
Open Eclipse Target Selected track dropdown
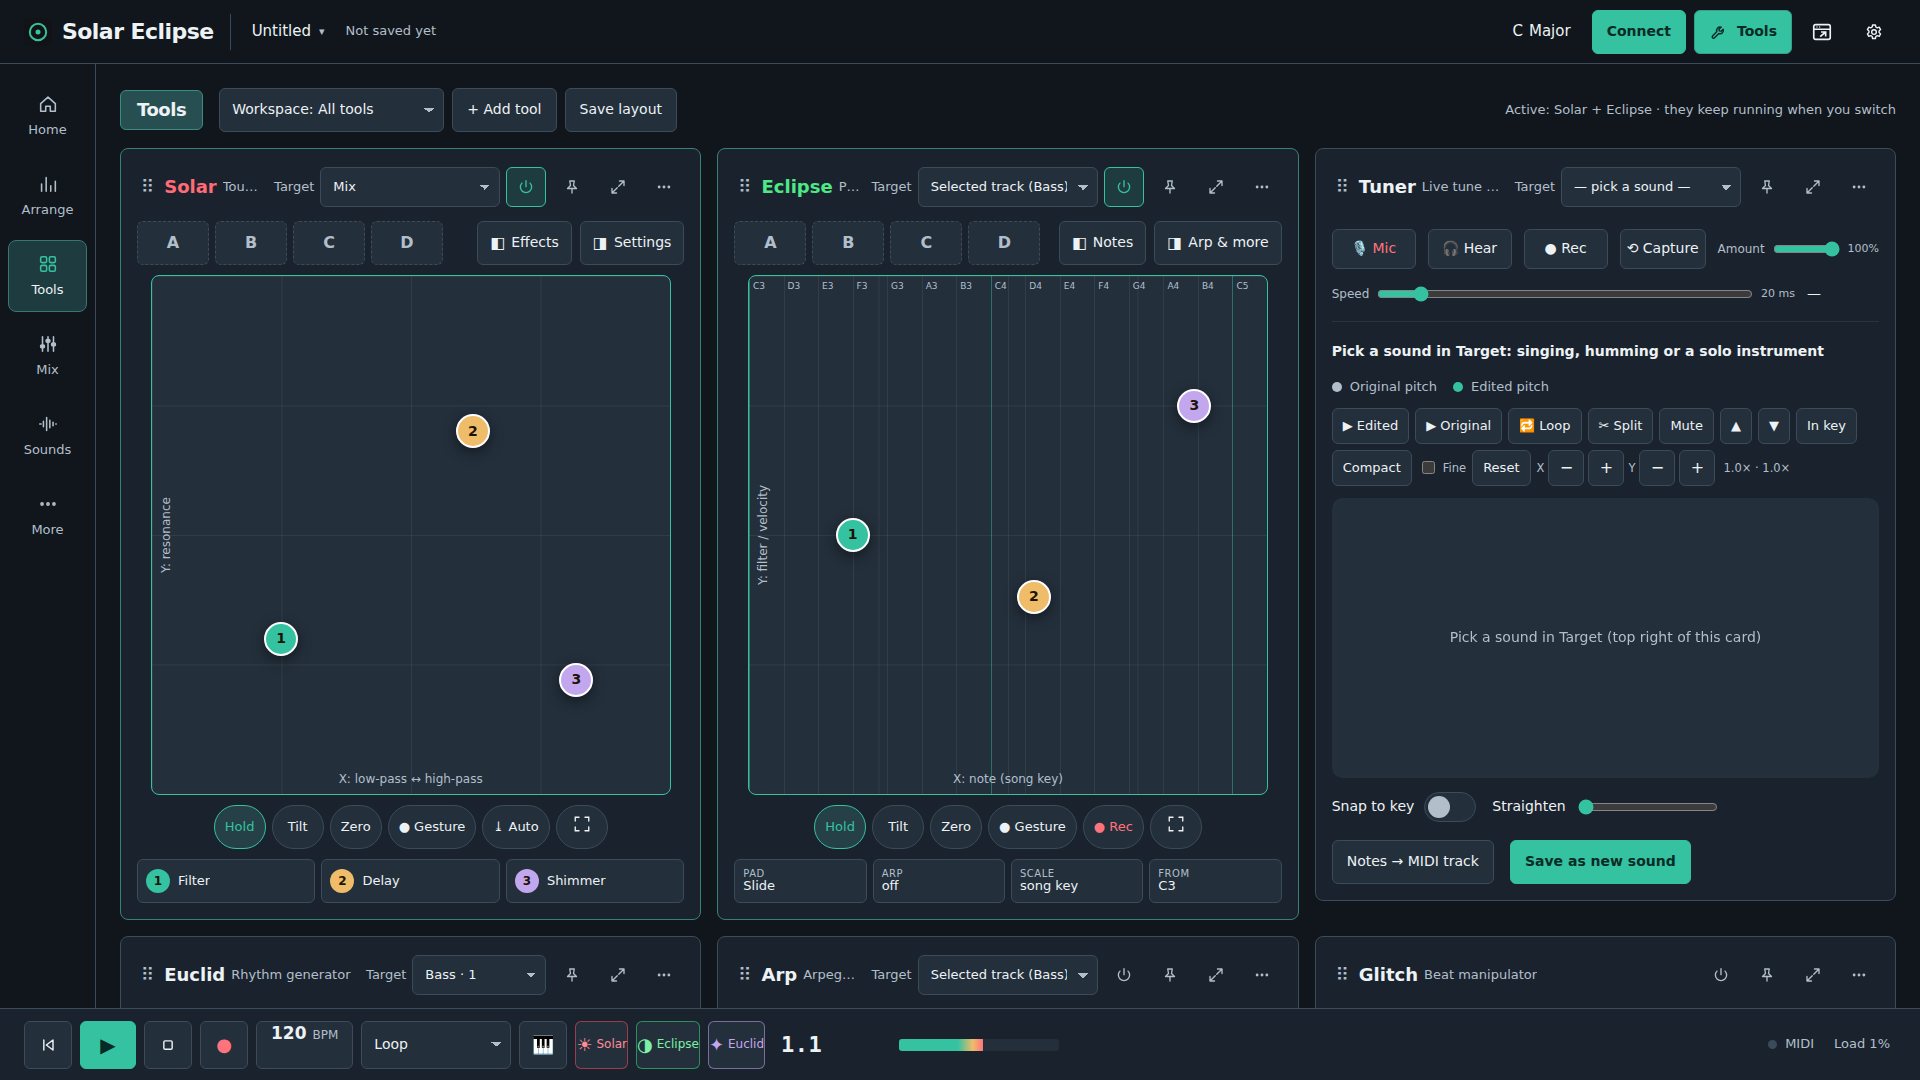1007,187
